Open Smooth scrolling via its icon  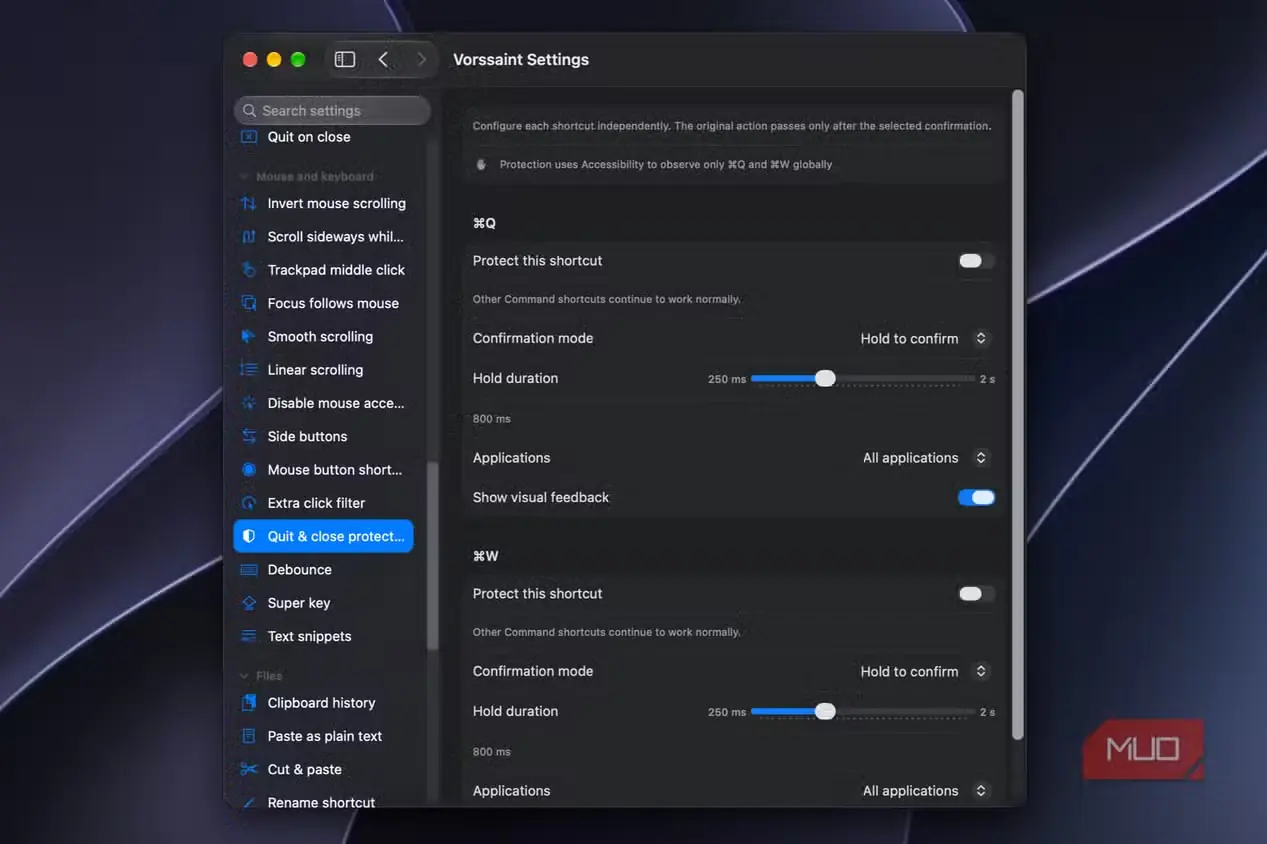pyautogui.click(x=249, y=336)
